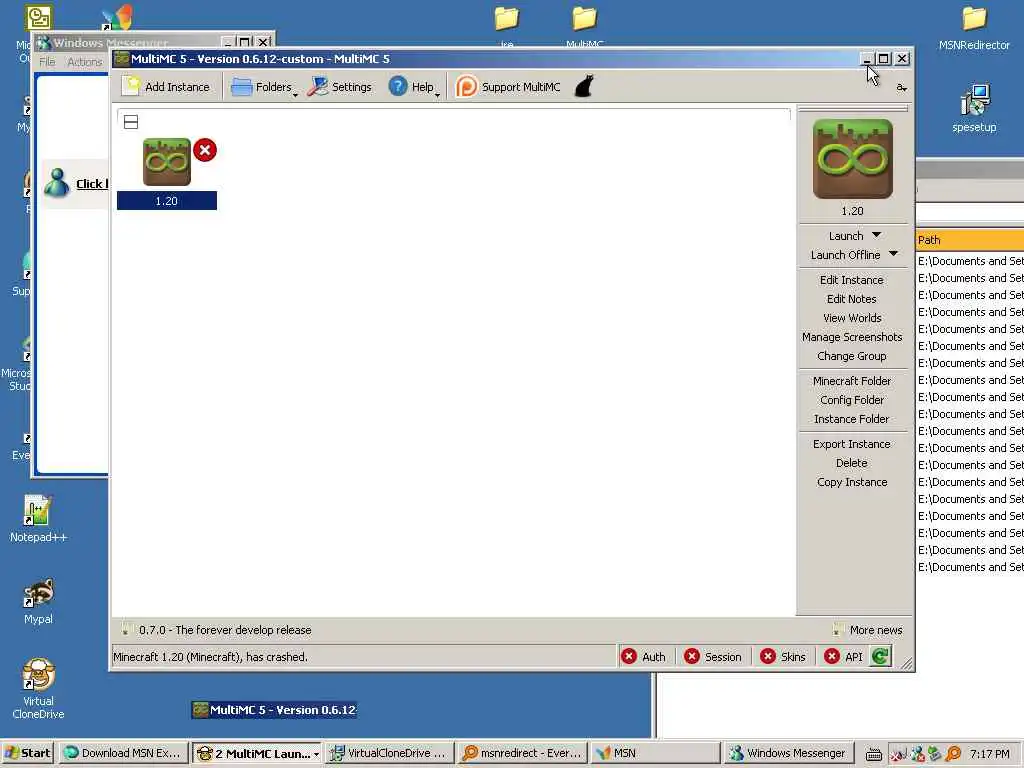The image size is (1024, 768).
Task: Open File menu in Windows Messenger
Action: (x=47, y=62)
